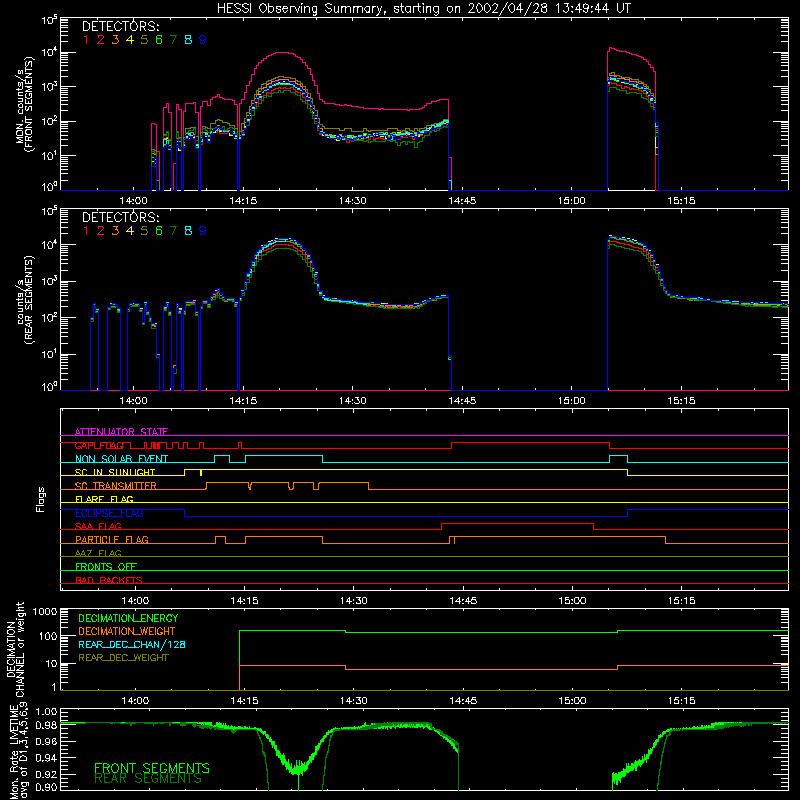This screenshot has height=800, width=800.
Task: Click the front segments counts/s axis title
Action: point(26,105)
